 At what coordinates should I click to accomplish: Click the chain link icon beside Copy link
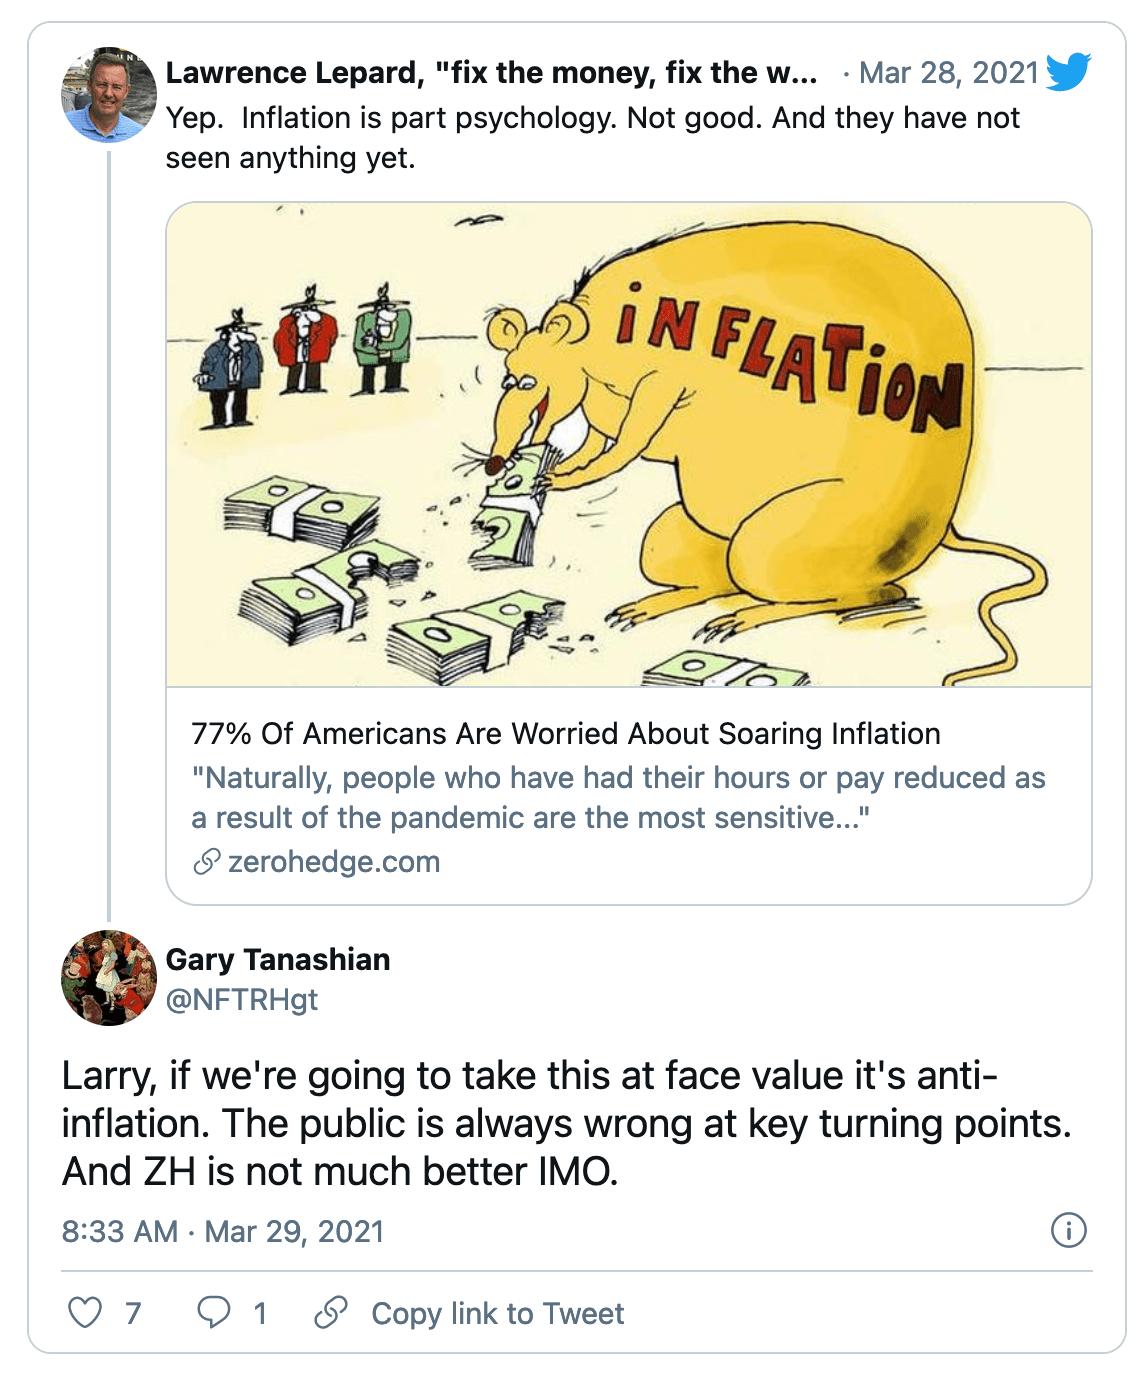(331, 1312)
